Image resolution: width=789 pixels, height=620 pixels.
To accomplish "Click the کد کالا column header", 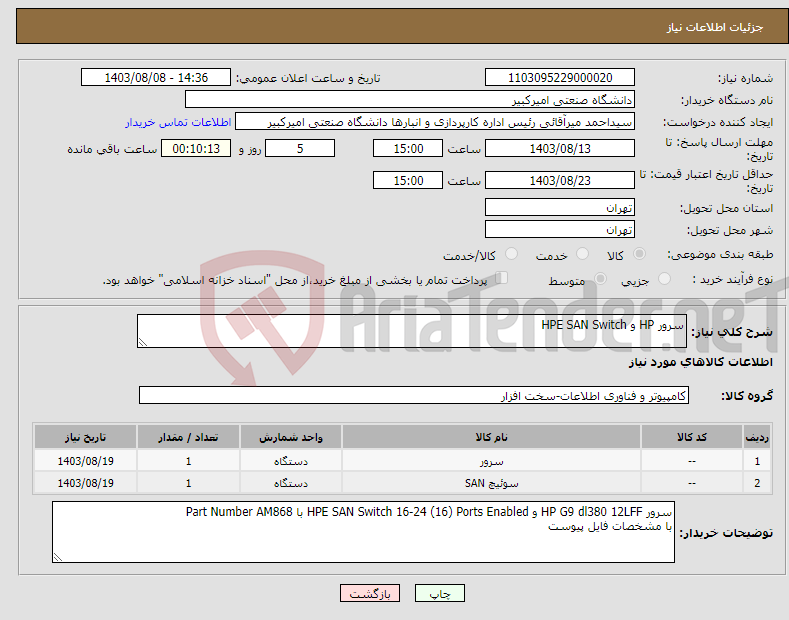I will 692,437.
